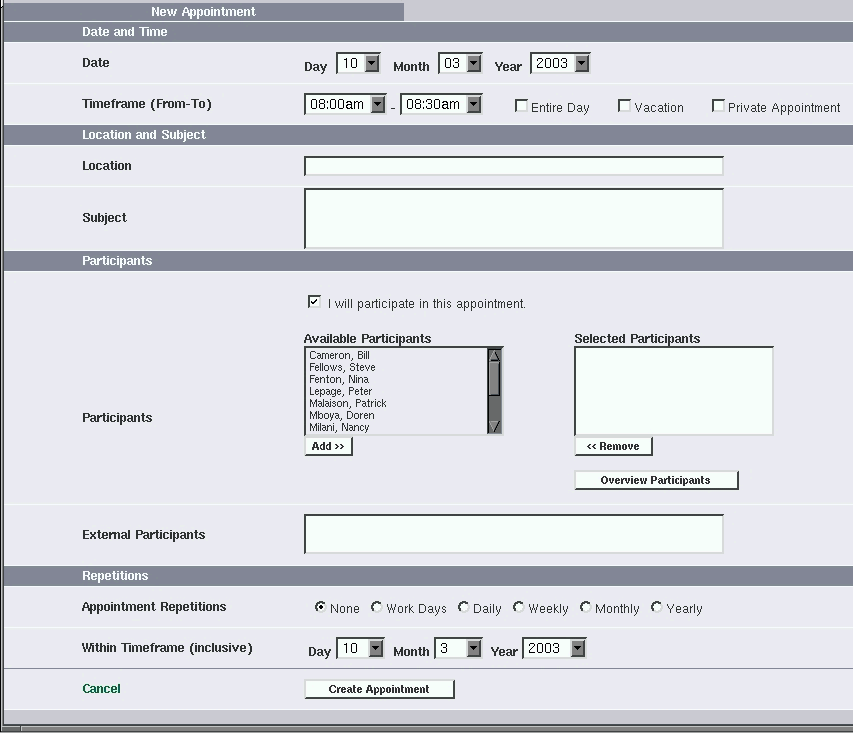Click the participants list scroll down arrow
Viewport: 853px width, 733px height.
(495, 427)
